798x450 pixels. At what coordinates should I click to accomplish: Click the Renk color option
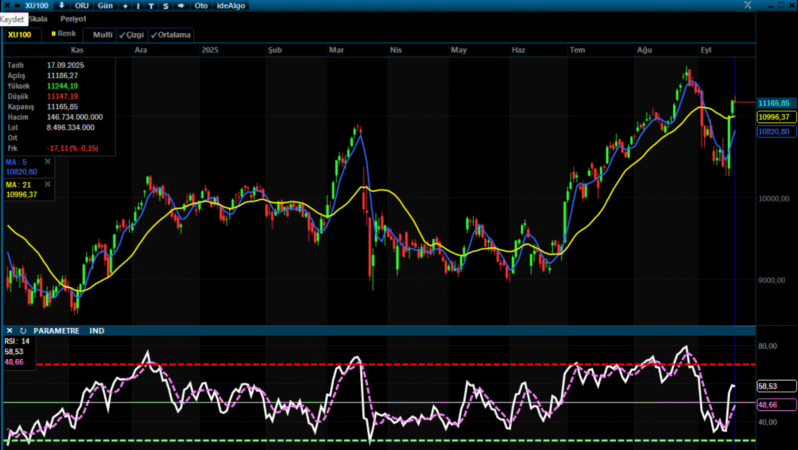coord(67,34)
